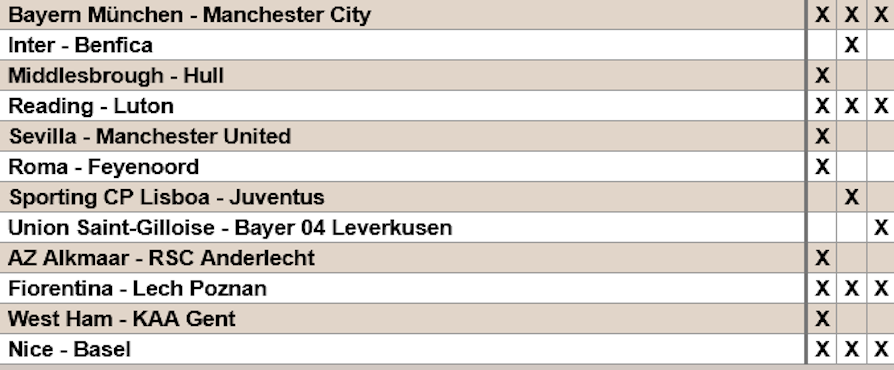Check the empty middle cell for Middlesbrough - Hull
The width and height of the screenshot is (894, 370).
point(851,75)
